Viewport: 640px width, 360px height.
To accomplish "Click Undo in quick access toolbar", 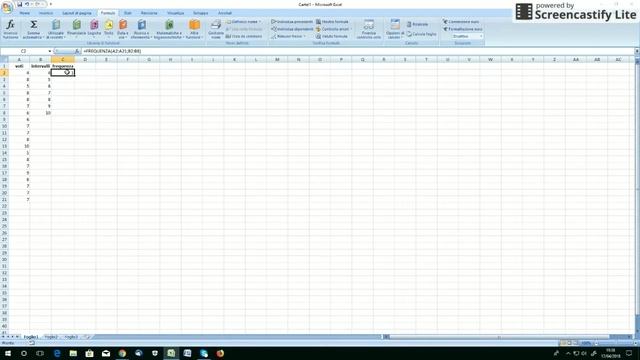I will click(x=27, y=4).
